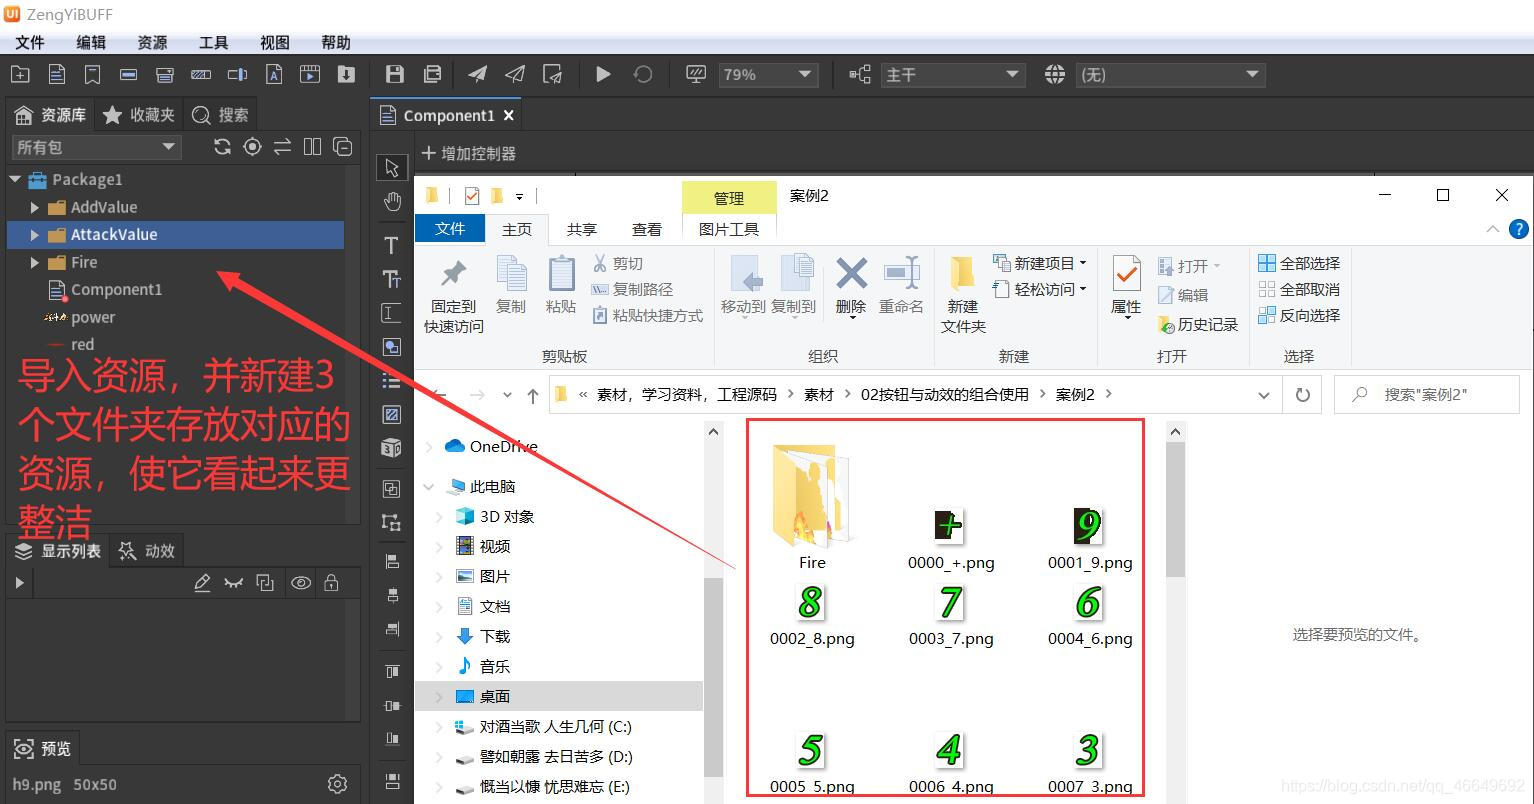The image size is (1534, 804).
Task: Select the graph shape tool
Action: pos(392,347)
